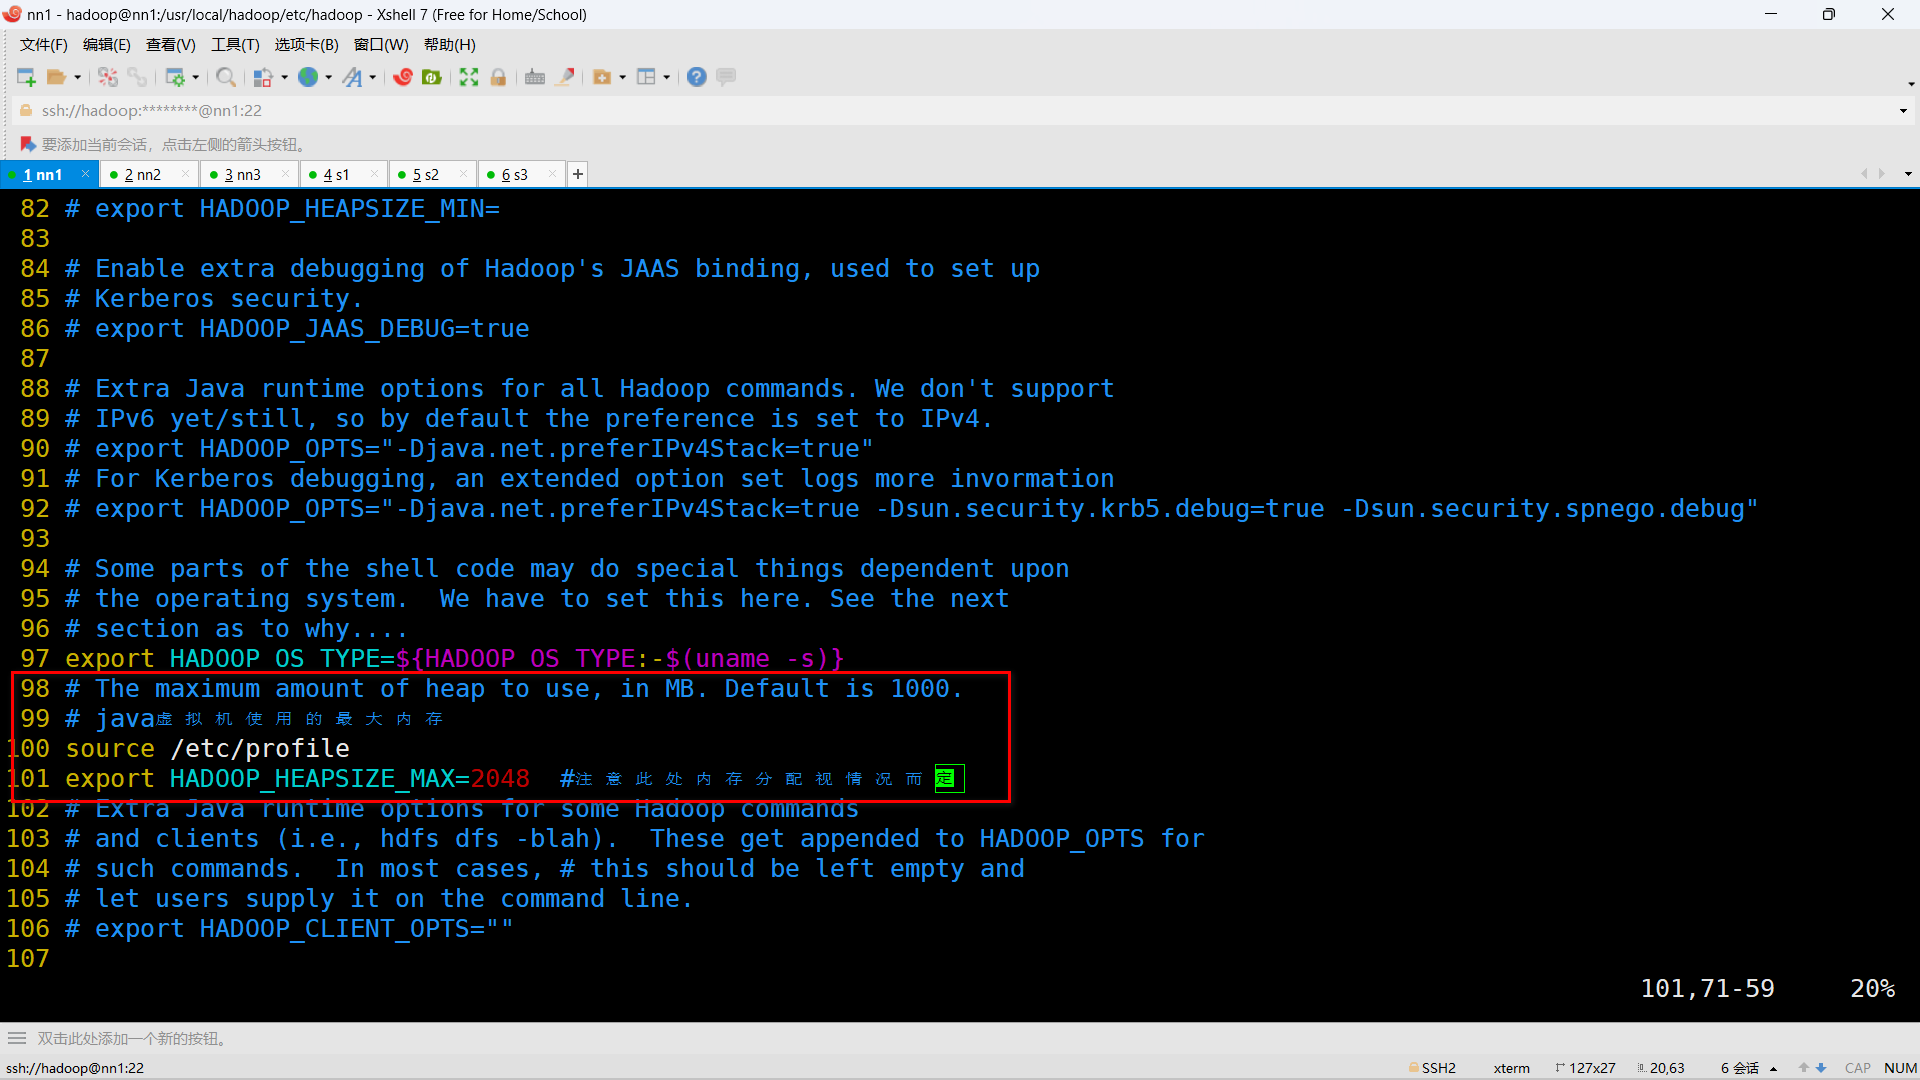Expand the address bar dropdown arrow
Screen dimensions: 1920x1080
[x=1903, y=111]
